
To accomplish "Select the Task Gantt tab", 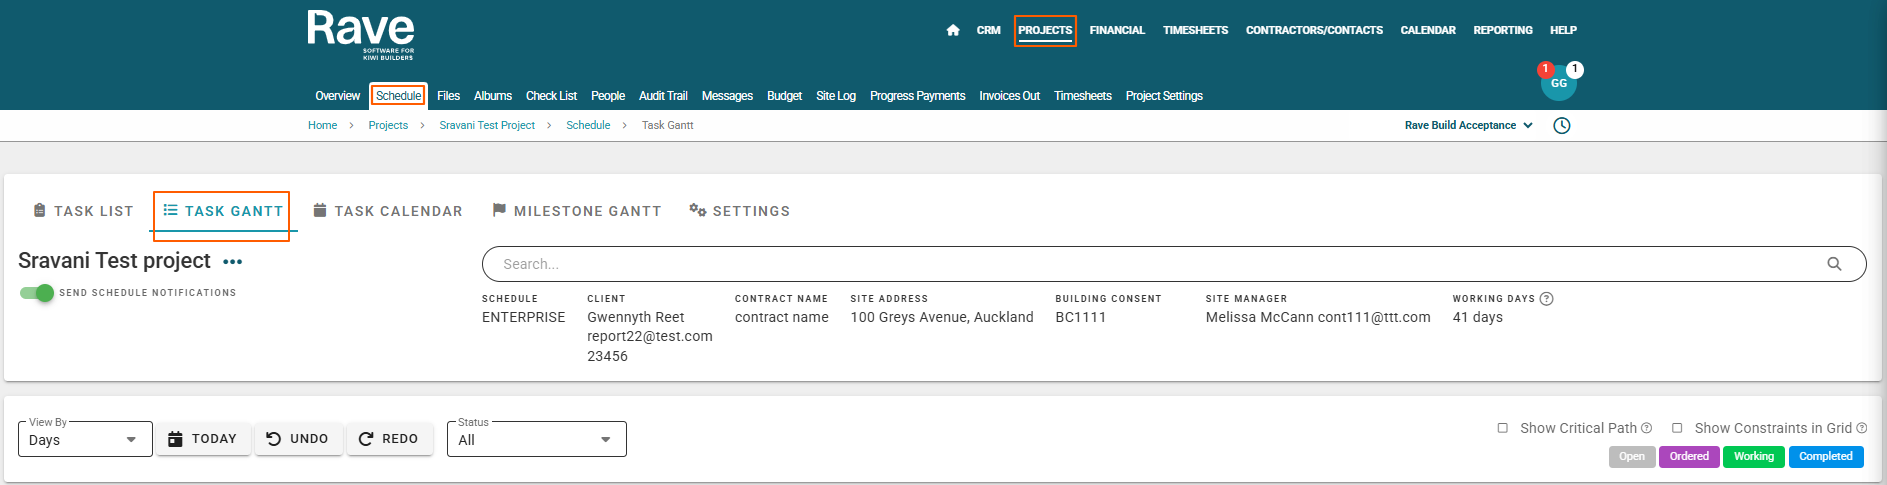I will coord(223,211).
